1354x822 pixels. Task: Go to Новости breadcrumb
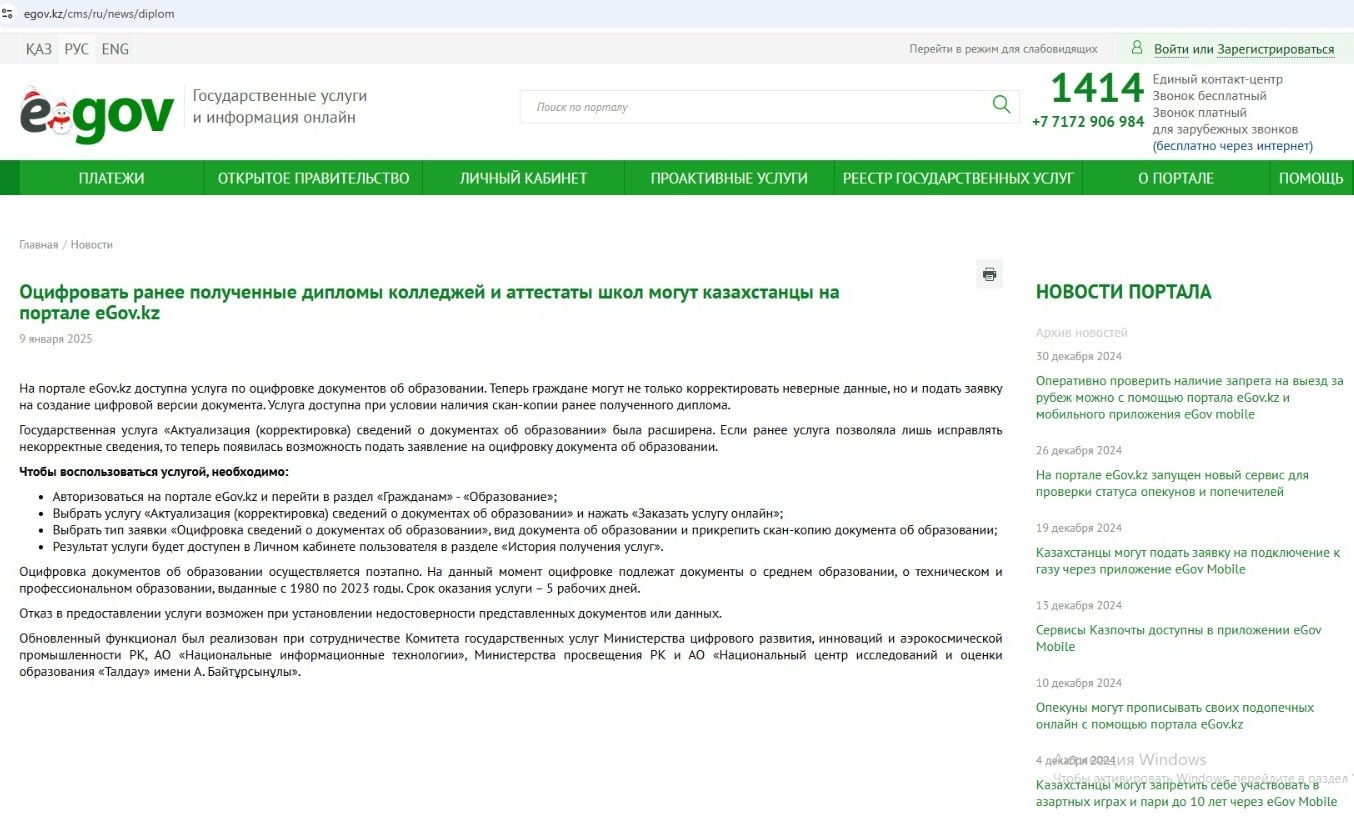92,244
